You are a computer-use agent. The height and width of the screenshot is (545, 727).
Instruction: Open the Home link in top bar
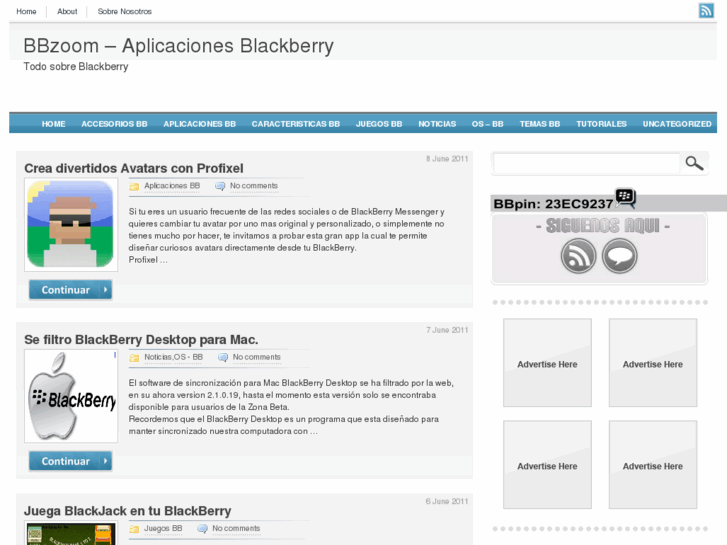click(x=26, y=11)
